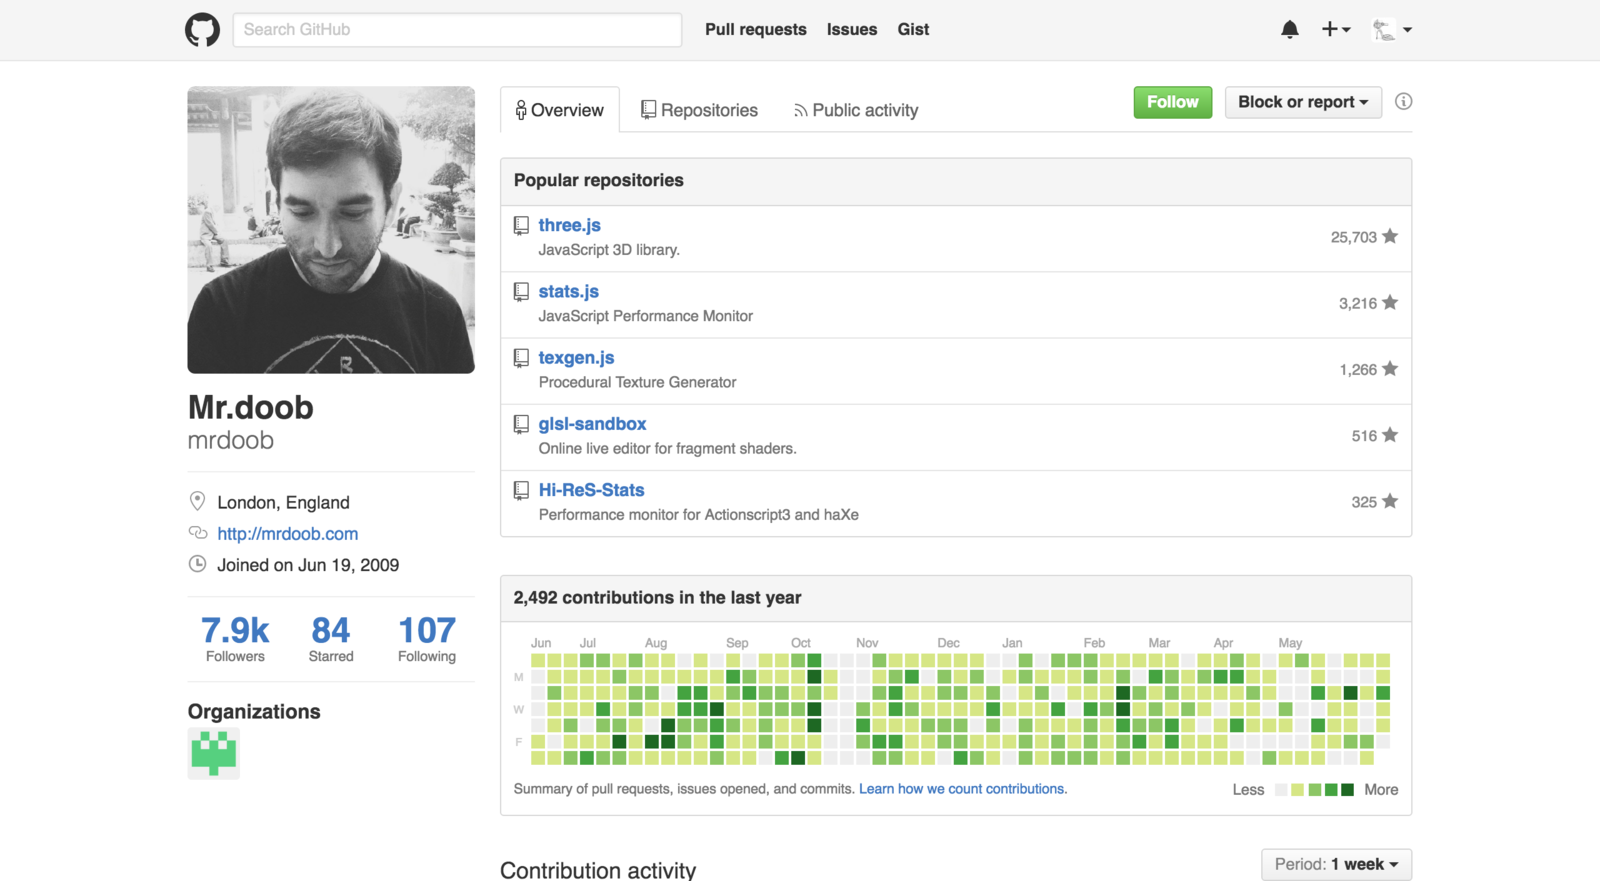Open the green organization avatar
Image resolution: width=1600 pixels, height=881 pixels.
tap(213, 753)
